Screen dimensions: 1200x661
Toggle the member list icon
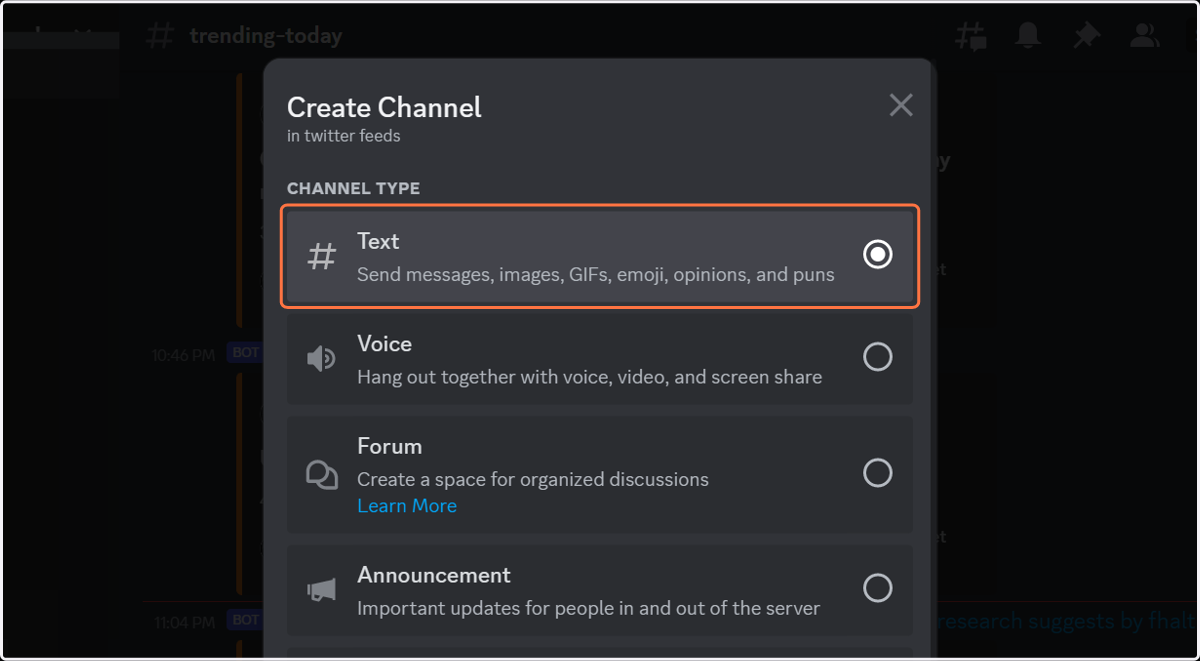[1144, 36]
